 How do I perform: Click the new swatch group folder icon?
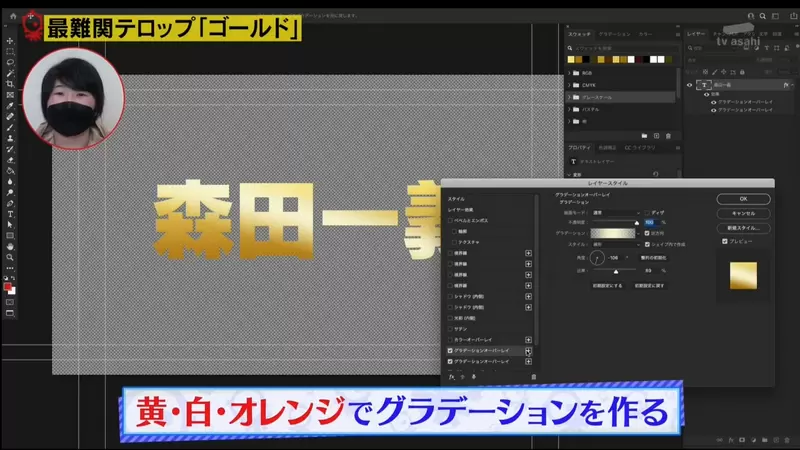coord(644,134)
